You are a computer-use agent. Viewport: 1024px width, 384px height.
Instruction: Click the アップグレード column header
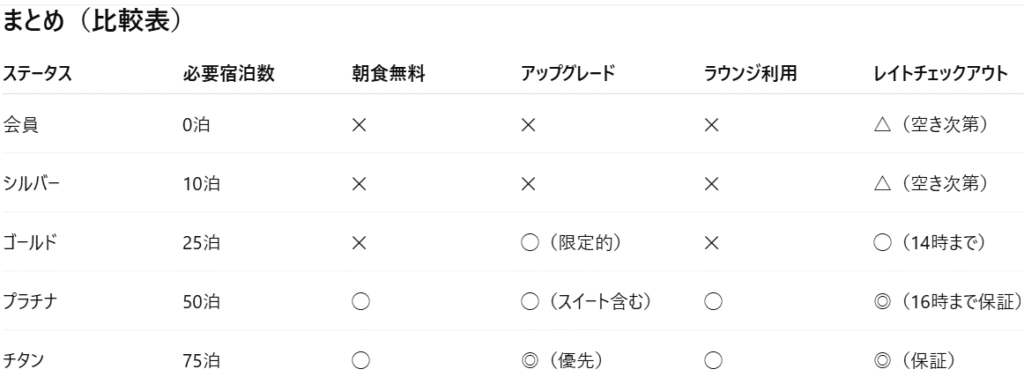point(568,74)
